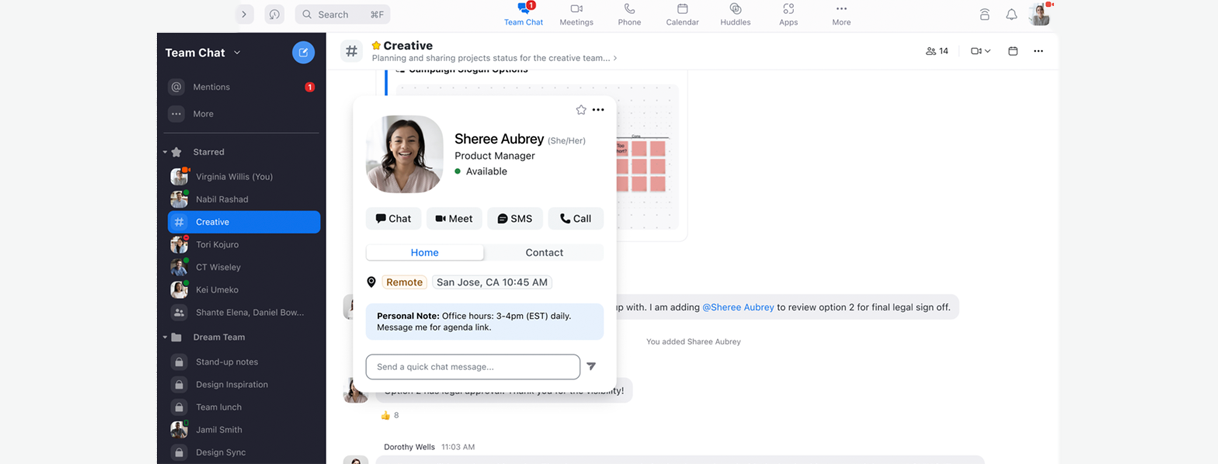
Task: Click the Chat button on card
Action: pyautogui.click(x=393, y=218)
